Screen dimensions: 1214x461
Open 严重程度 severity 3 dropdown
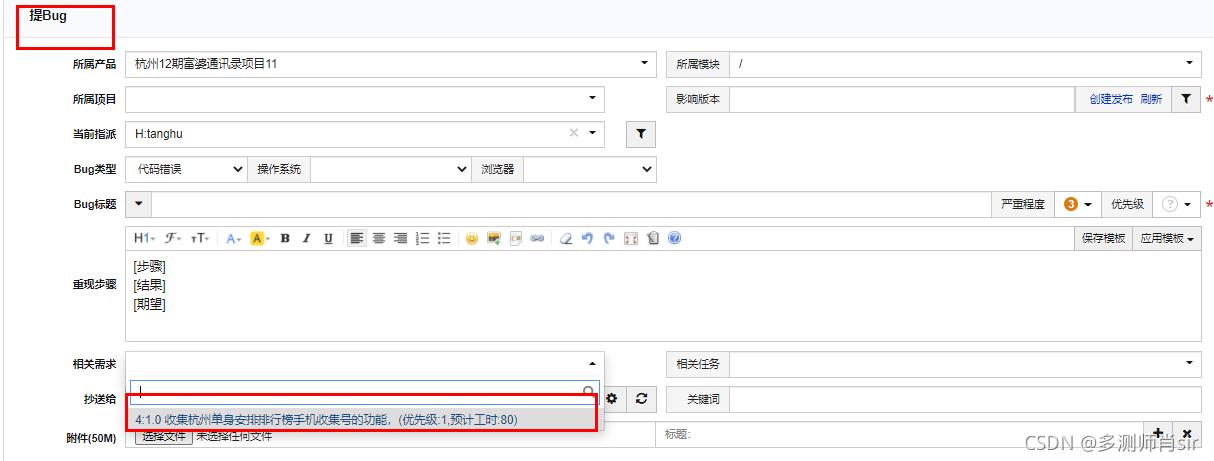(1078, 204)
